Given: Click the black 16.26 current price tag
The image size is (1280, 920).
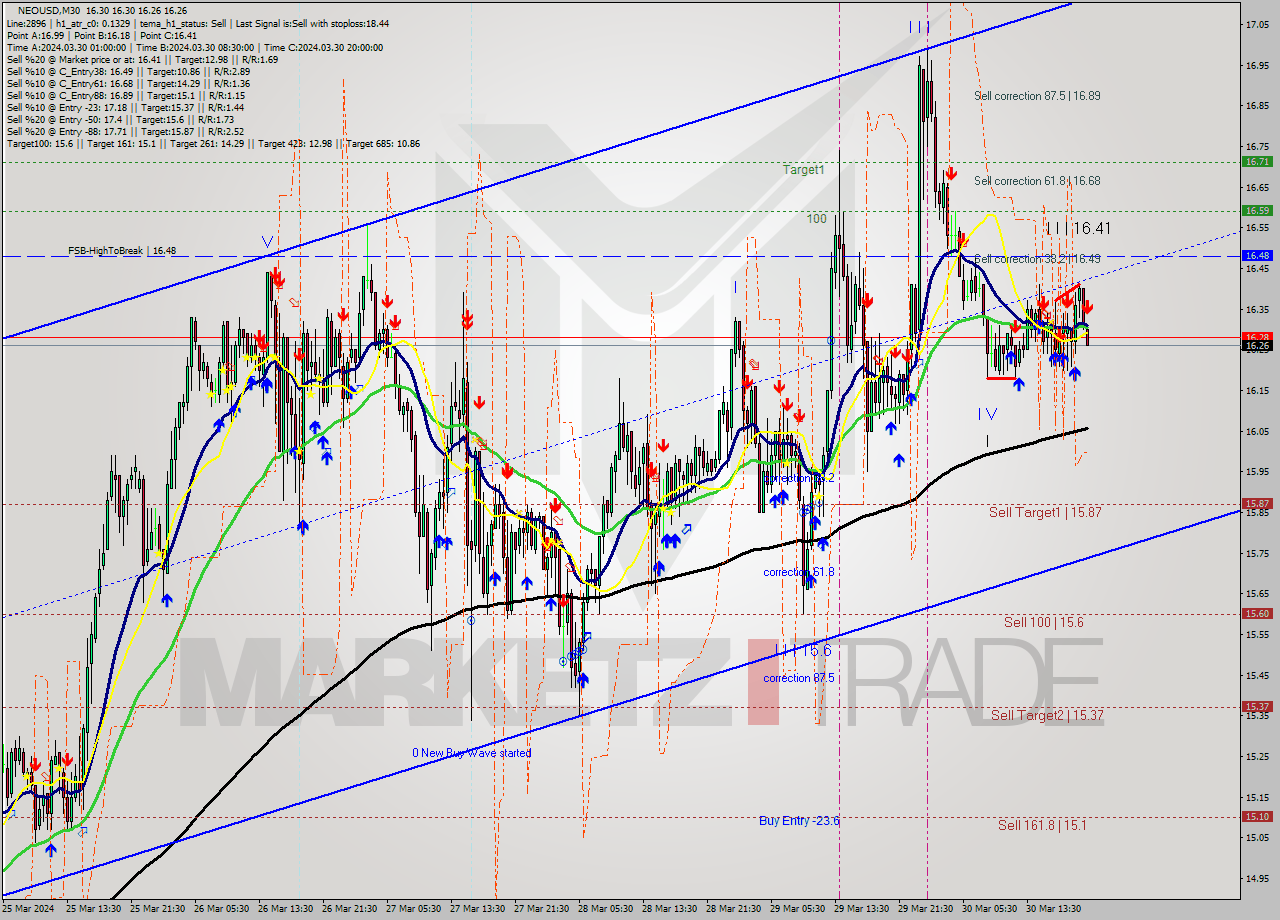Looking at the screenshot, I should tap(1257, 345).
